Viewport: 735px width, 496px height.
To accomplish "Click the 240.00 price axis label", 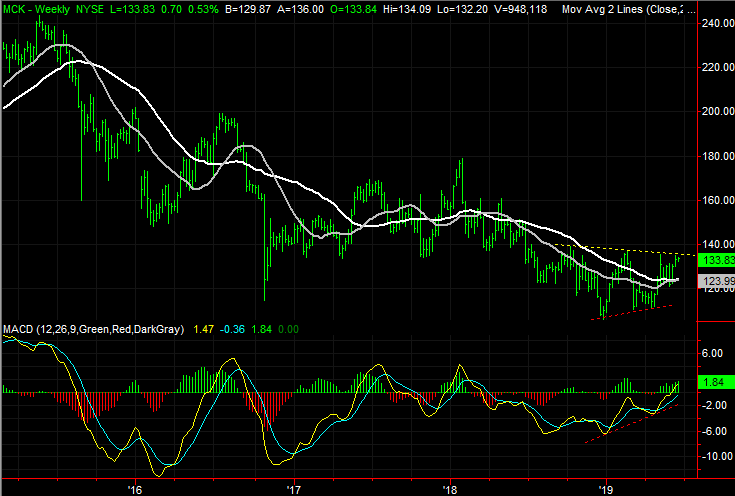I will [713, 24].
